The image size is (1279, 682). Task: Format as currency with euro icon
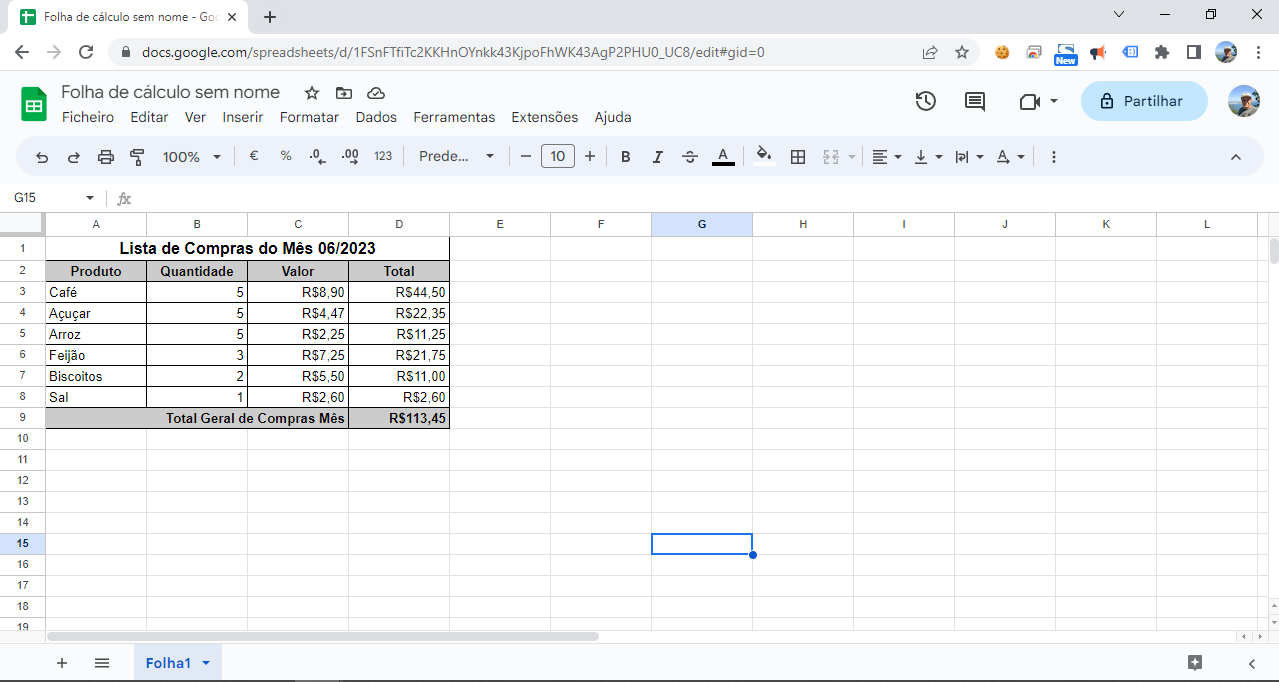coord(254,157)
